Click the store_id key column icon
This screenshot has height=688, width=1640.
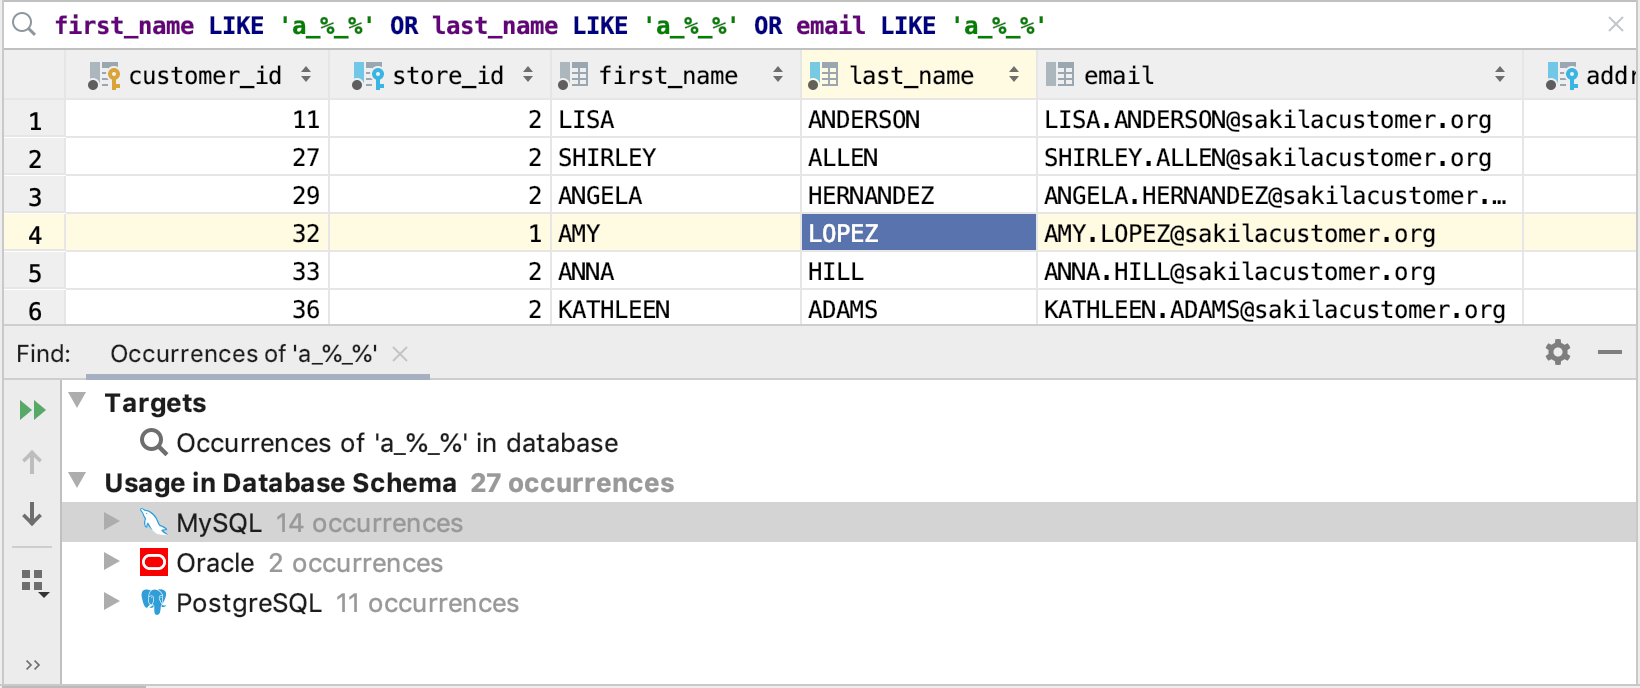[368, 76]
